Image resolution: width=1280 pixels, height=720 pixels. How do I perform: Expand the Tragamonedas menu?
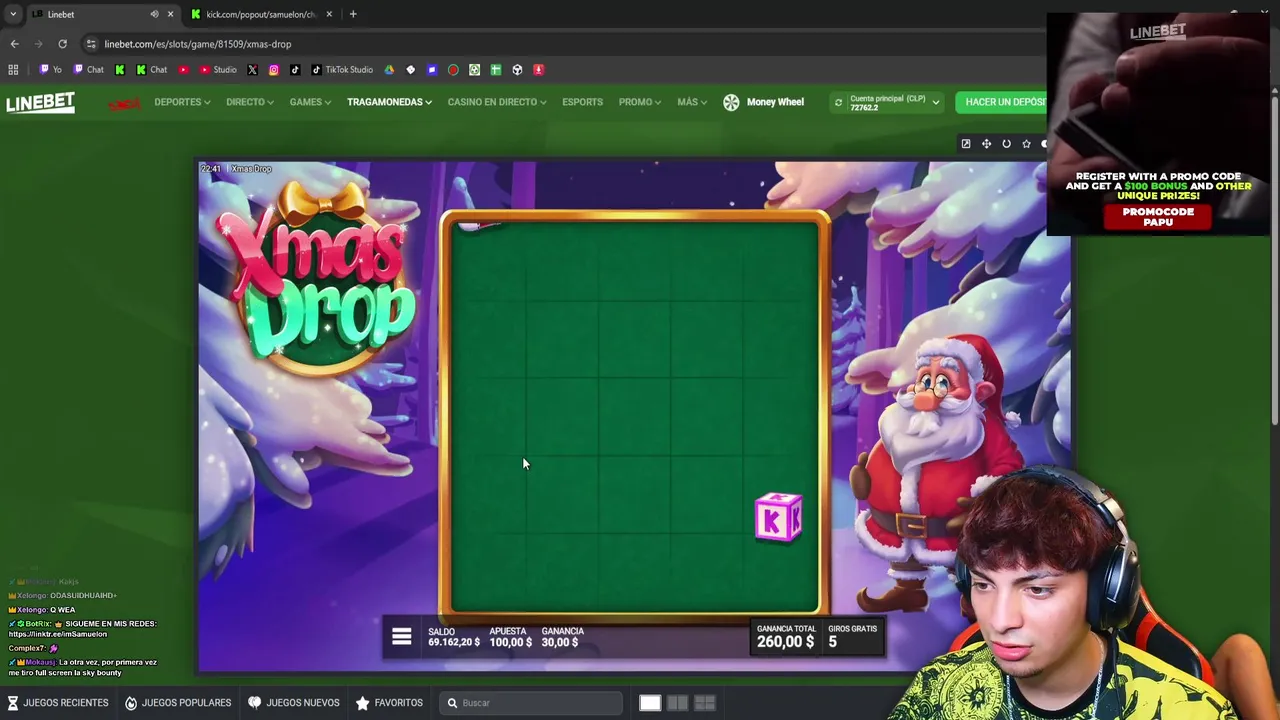(x=389, y=102)
